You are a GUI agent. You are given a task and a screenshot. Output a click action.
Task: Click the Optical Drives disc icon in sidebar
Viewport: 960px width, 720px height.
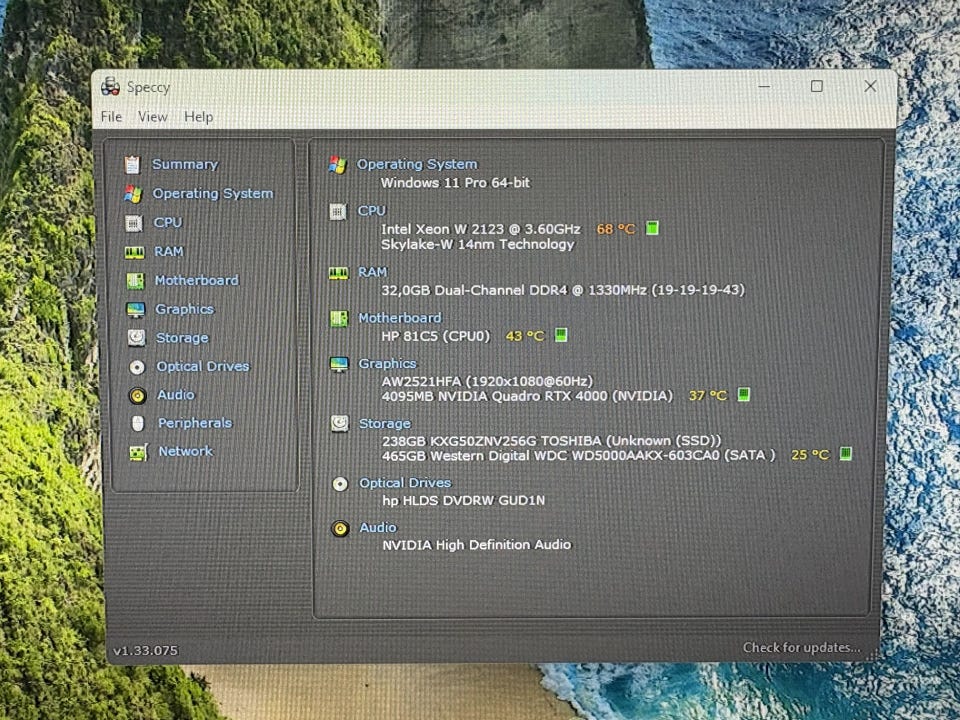[137, 367]
